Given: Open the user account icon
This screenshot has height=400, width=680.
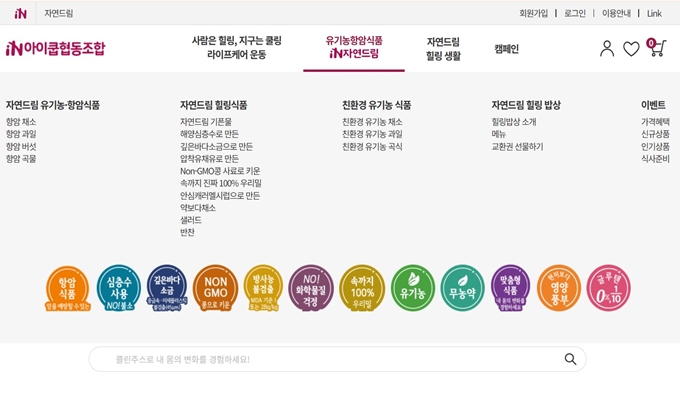Looking at the screenshot, I should [x=607, y=49].
